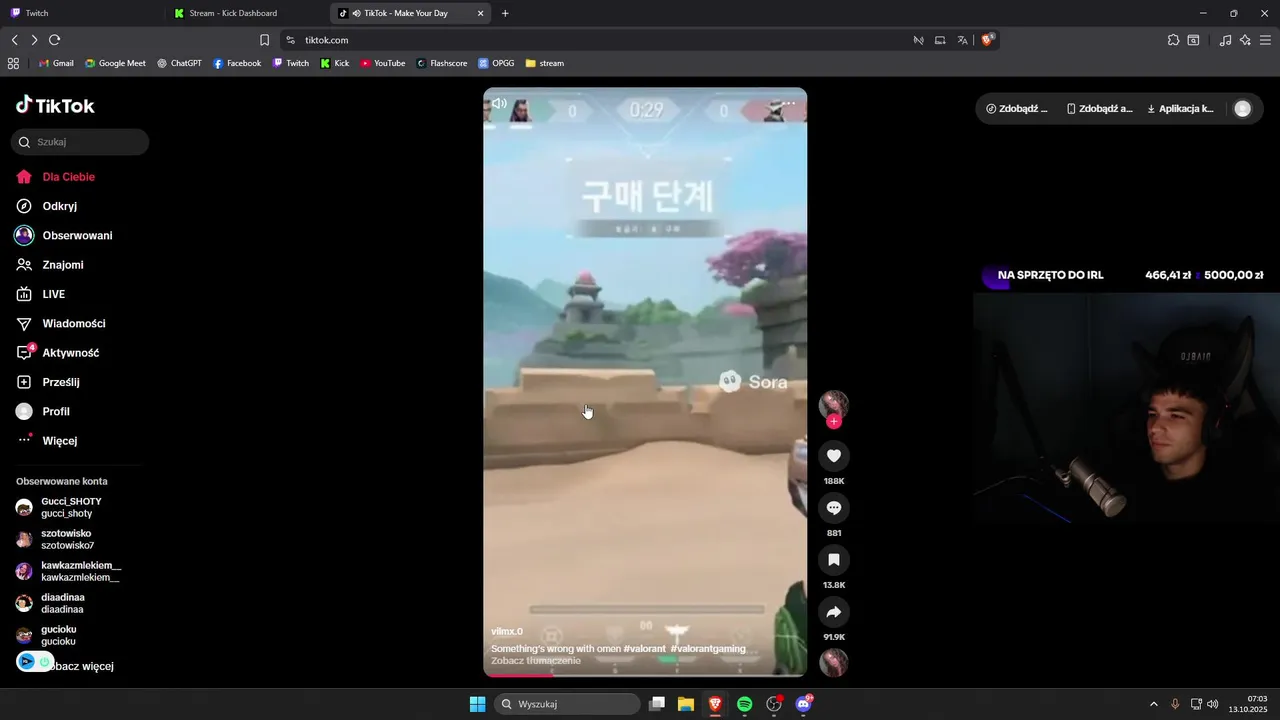The image size is (1280, 720).
Task: Open the Dla Ciebie home feed
Action: click(68, 177)
